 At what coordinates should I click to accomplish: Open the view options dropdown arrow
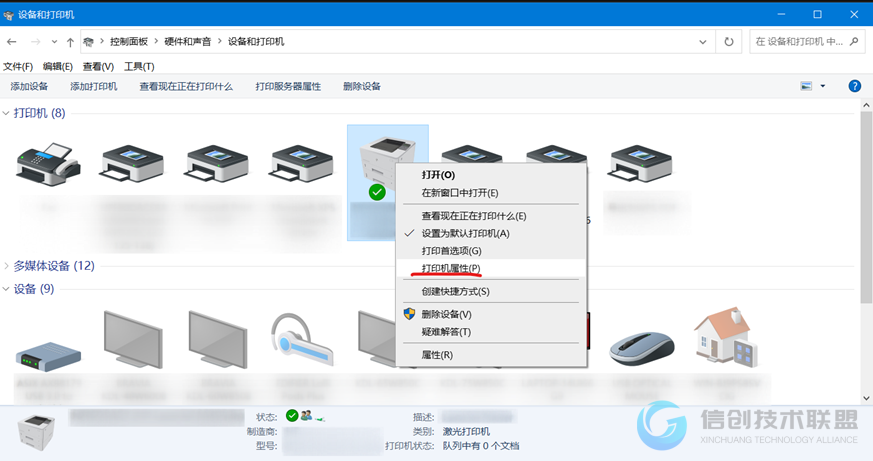tap(822, 86)
